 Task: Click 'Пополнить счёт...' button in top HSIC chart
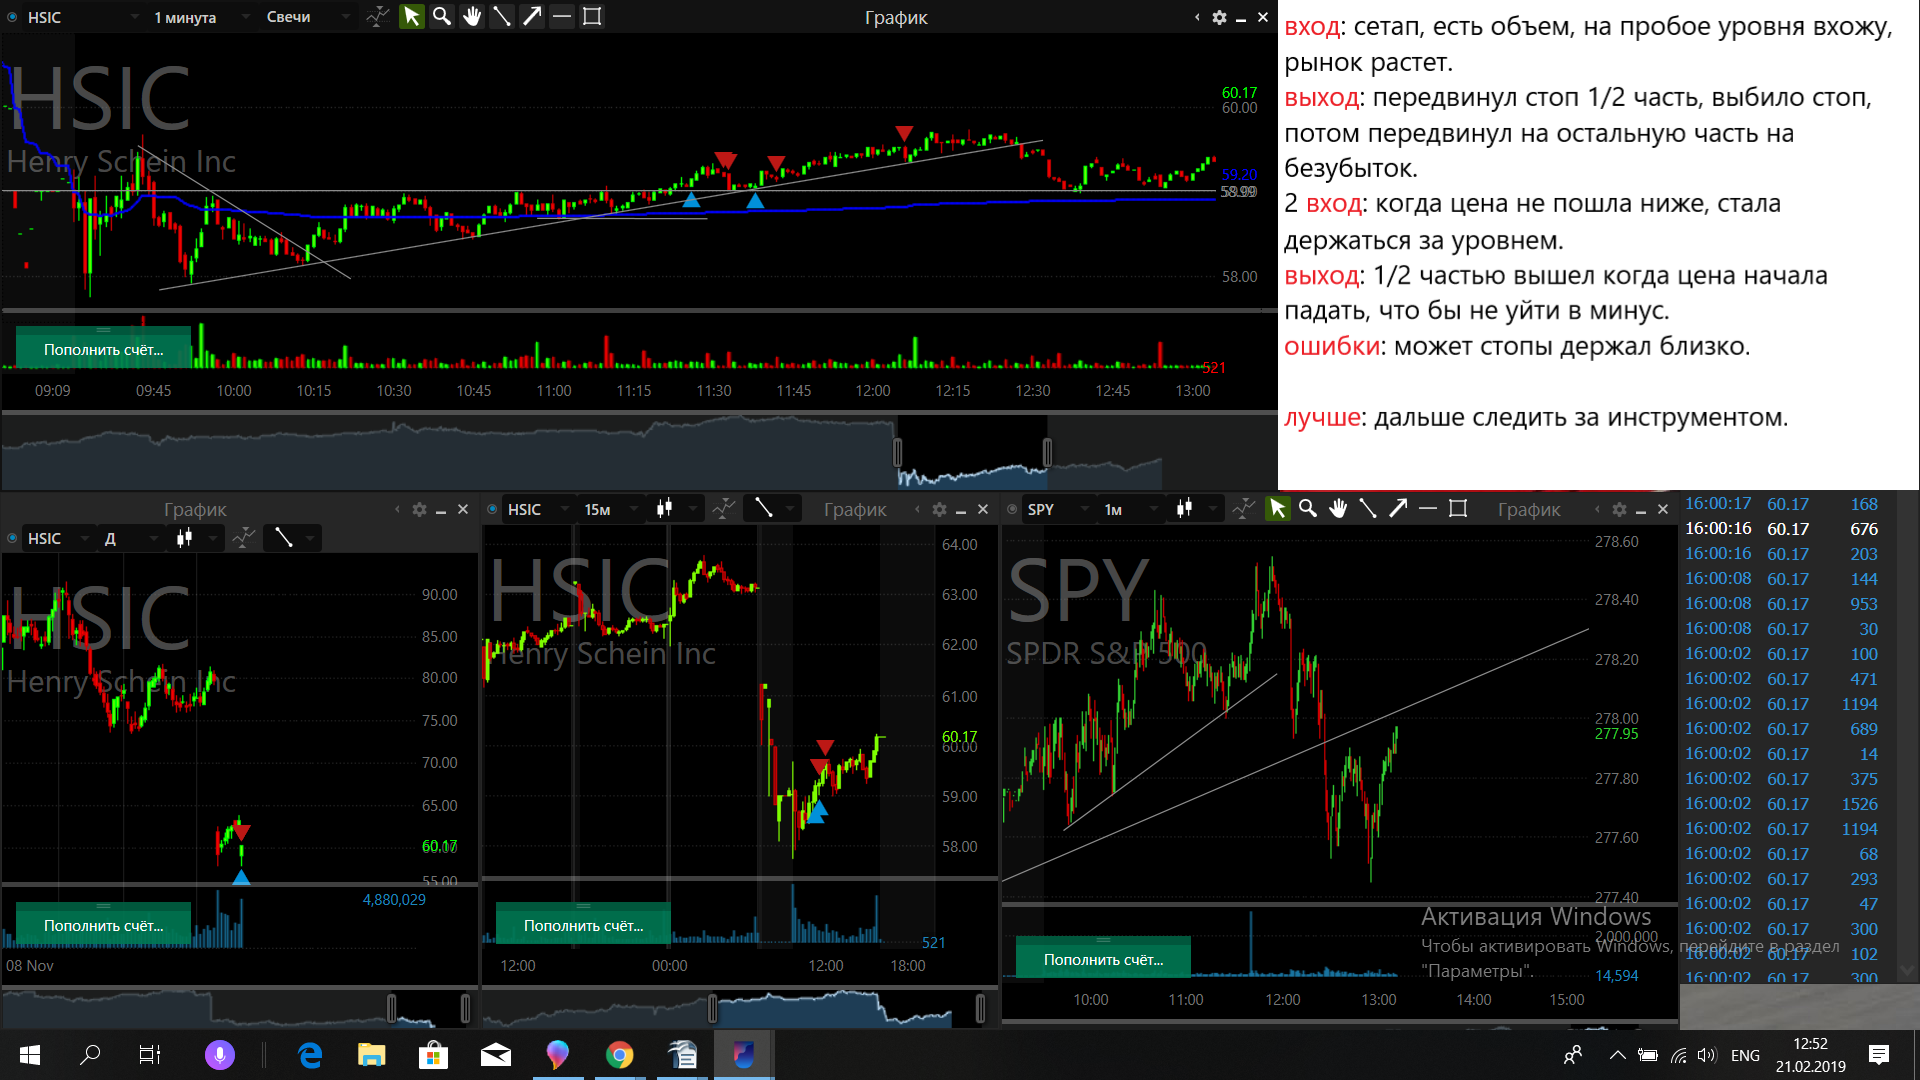coord(103,350)
